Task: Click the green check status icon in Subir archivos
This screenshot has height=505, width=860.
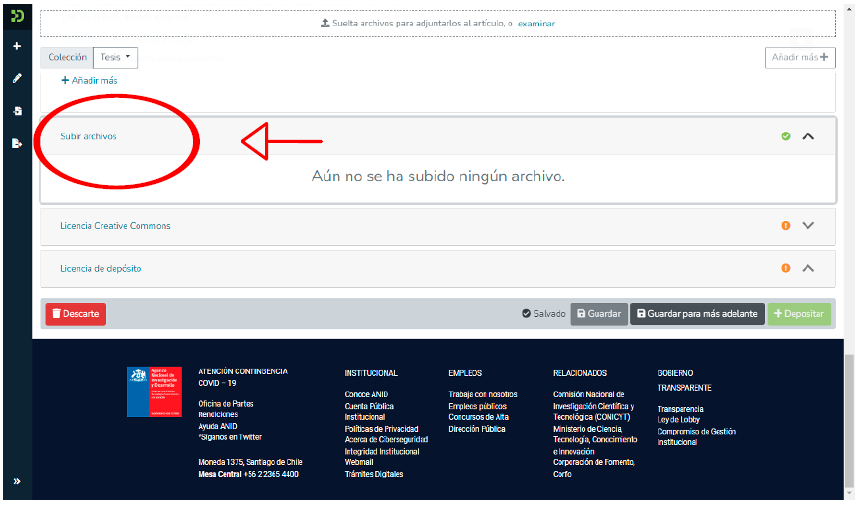Action: [x=786, y=136]
